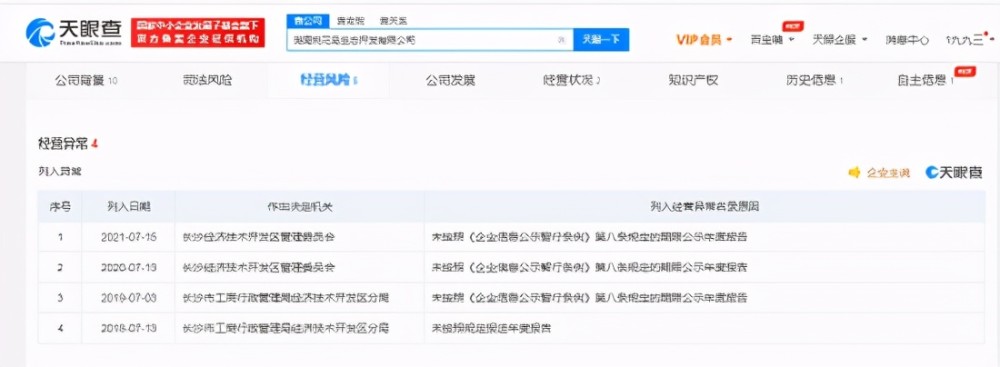Switch to the 历史信息 tab
This screenshot has height=367, width=1000.
pos(814,80)
